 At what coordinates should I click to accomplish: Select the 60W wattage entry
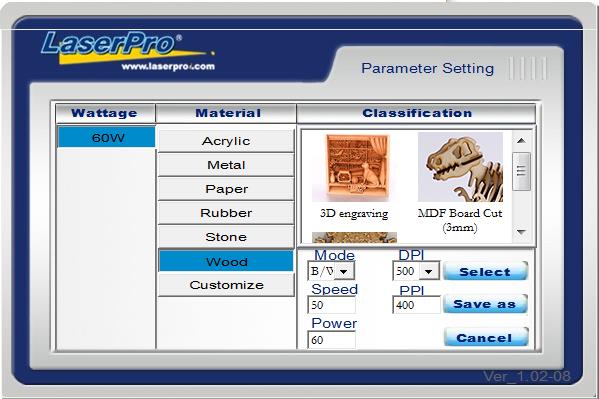point(106,137)
